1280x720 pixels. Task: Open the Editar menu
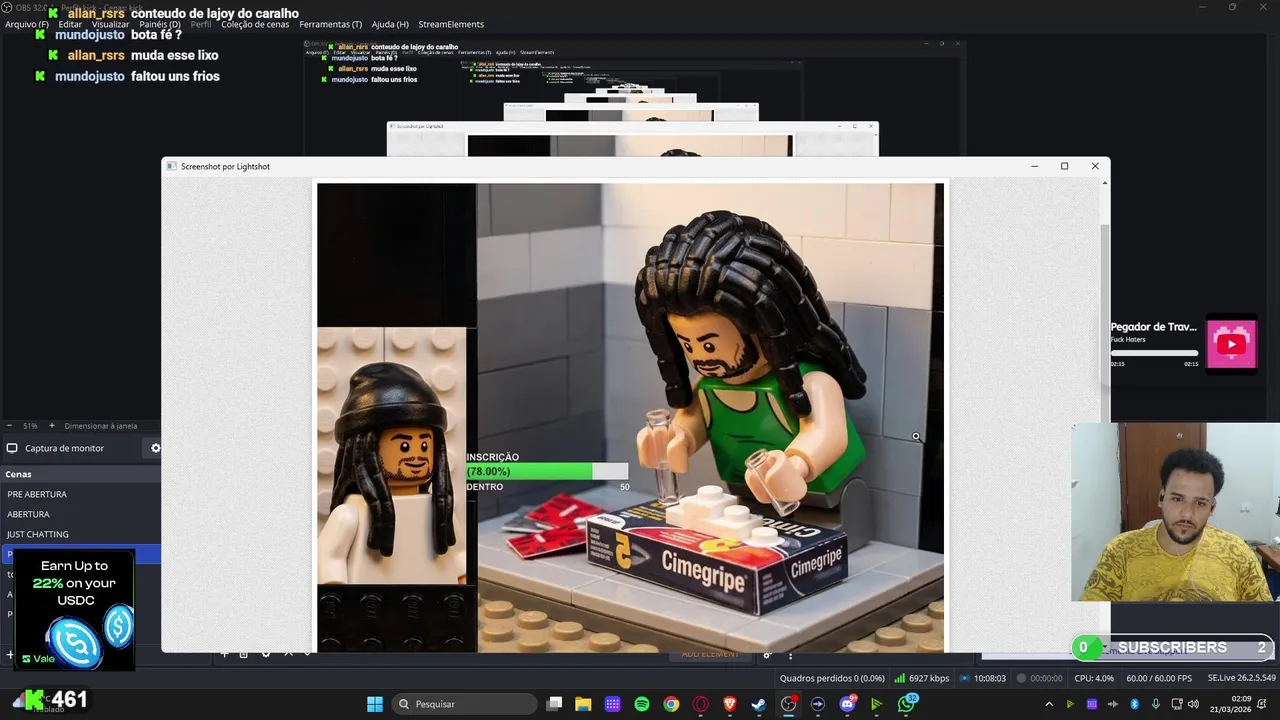point(70,24)
